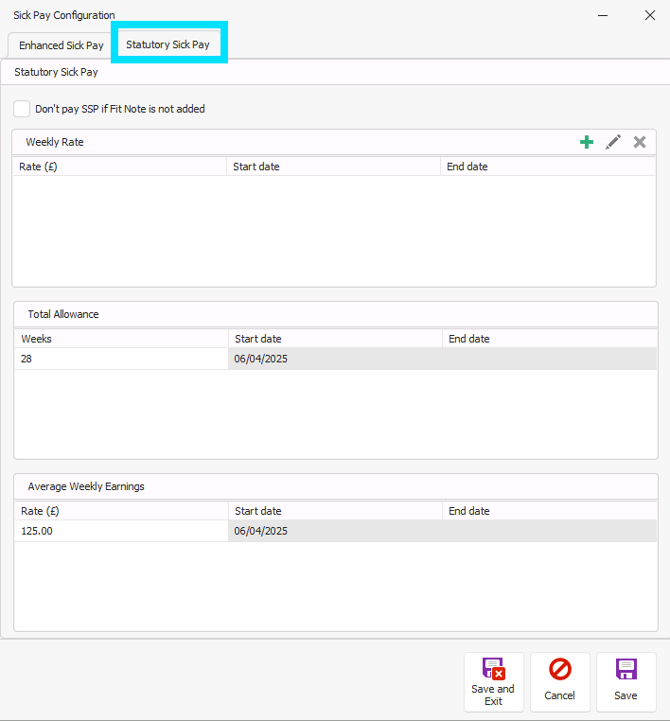Edit the selected weekly rate
Screen dimensions: 670x721
tap(613, 142)
